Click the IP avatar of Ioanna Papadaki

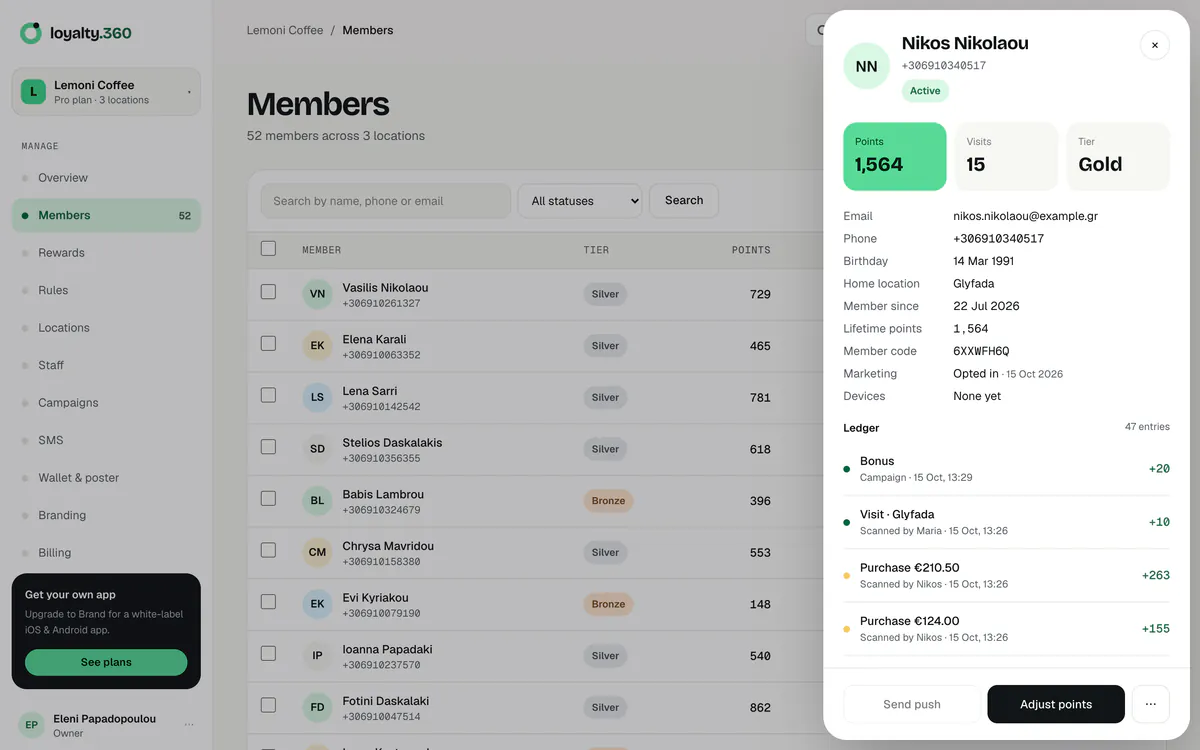317,656
